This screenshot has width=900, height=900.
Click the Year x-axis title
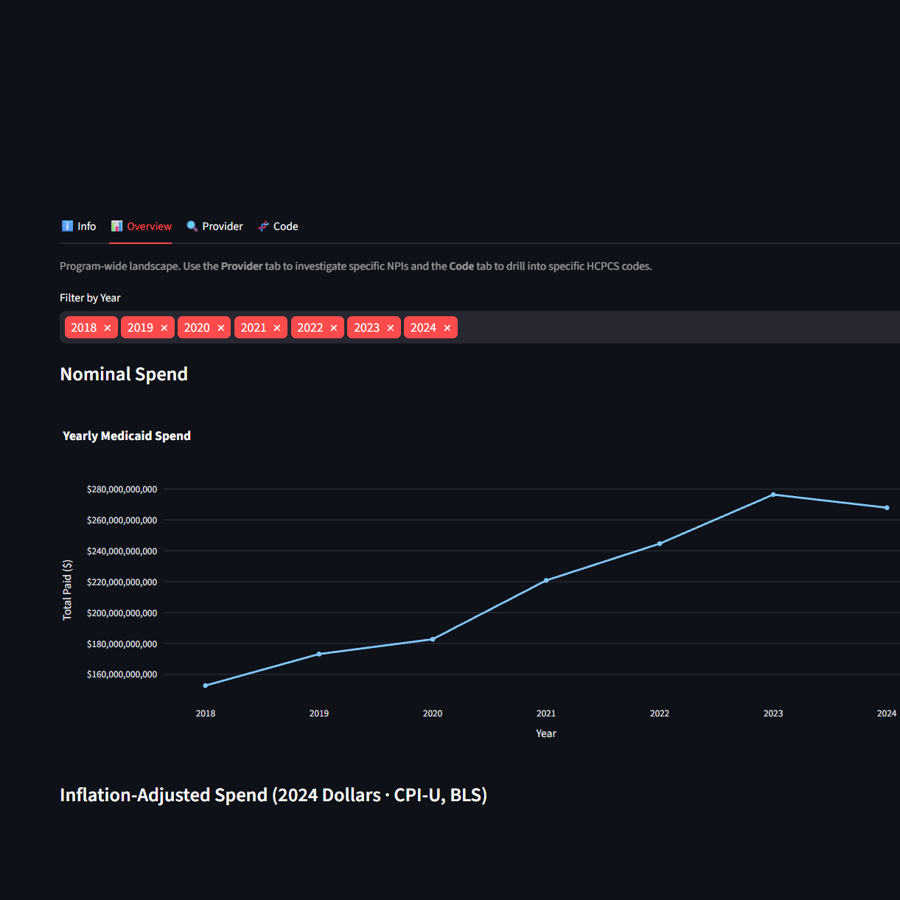[x=546, y=734]
